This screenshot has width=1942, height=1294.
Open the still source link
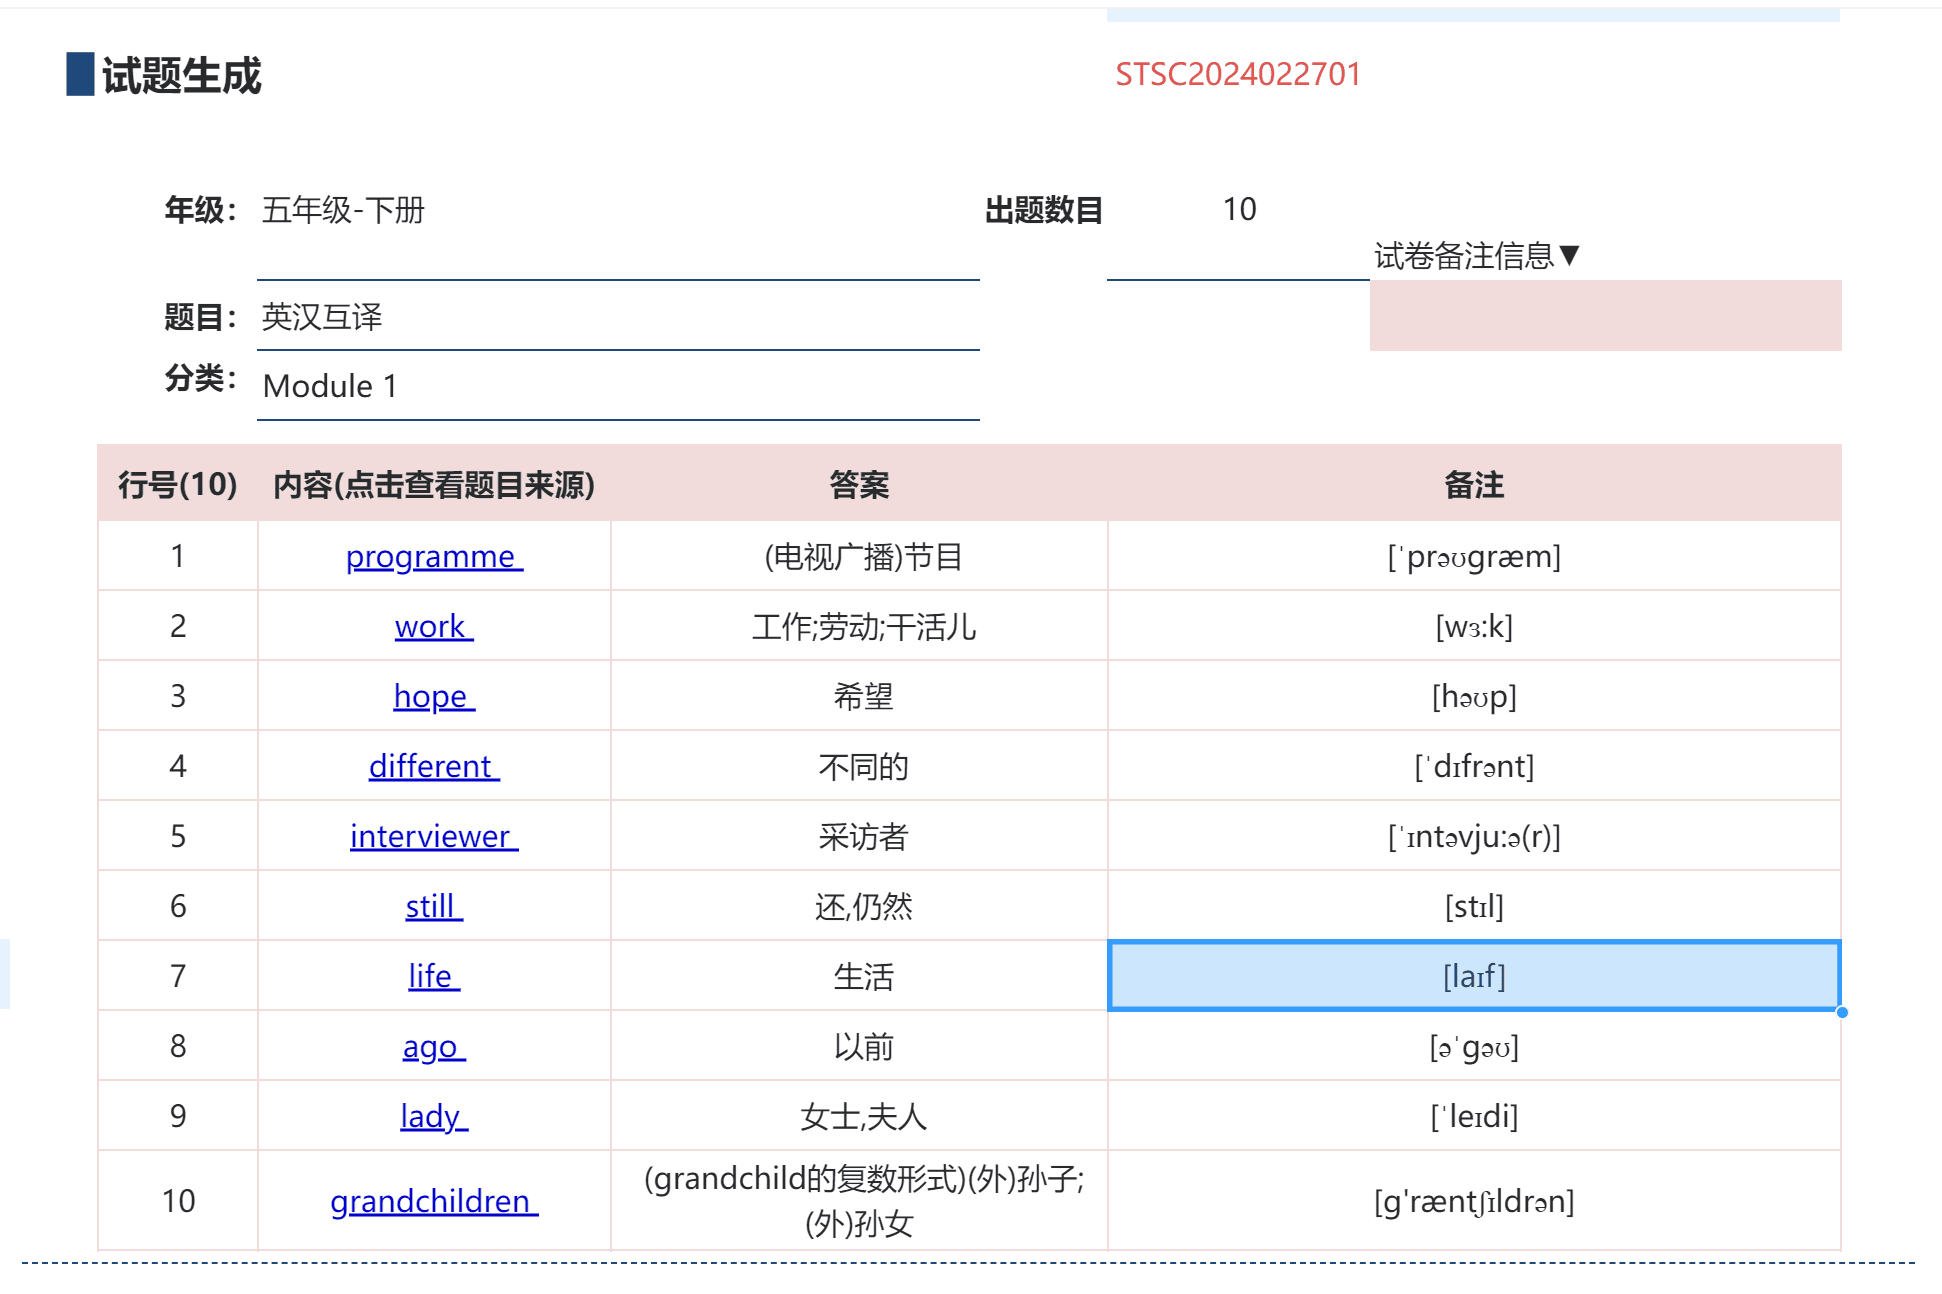coord(434,906)
